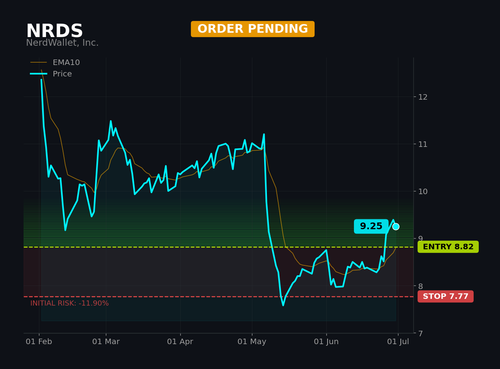The height and width of the screenshot is (369, 500).
Task: Click the 01 Apr axis label
Action: click(180, 341)
